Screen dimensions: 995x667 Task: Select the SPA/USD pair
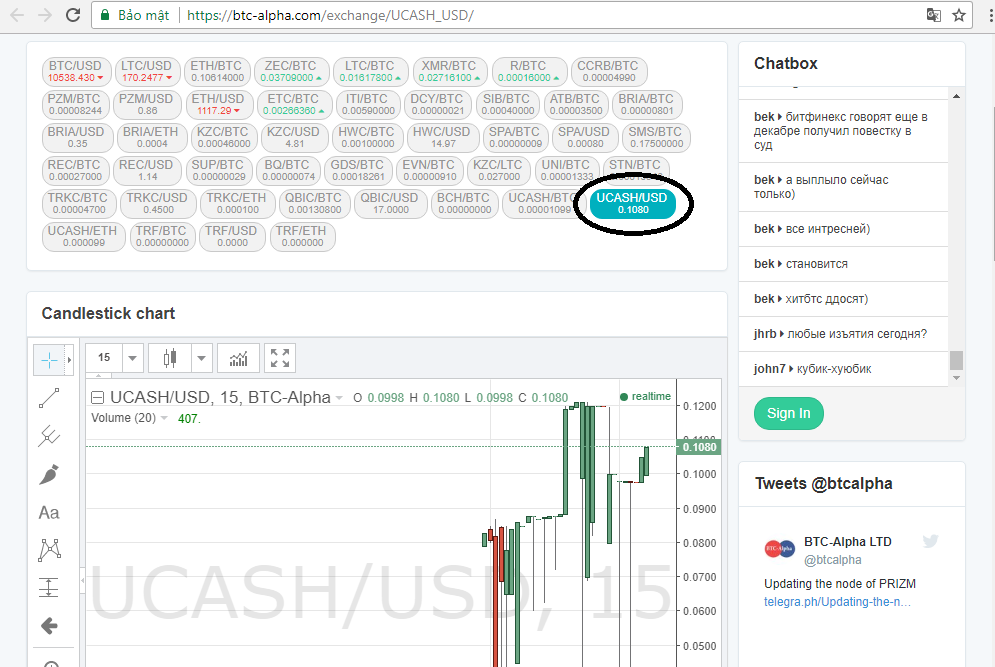tap(584, 137)
